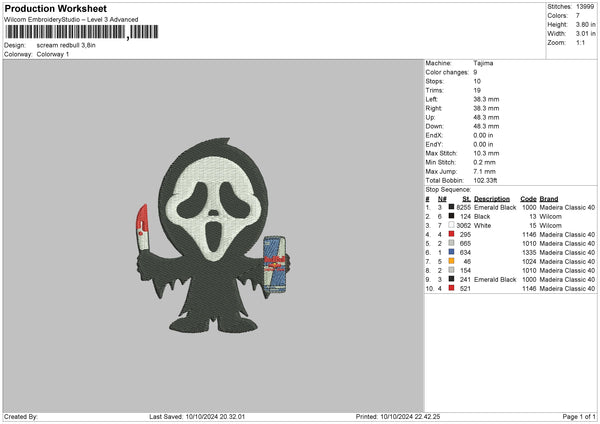This screenshot has height=424, width=600.
Task: Click the 'Page 1 of 1' footer text
Action: (579, 416)
